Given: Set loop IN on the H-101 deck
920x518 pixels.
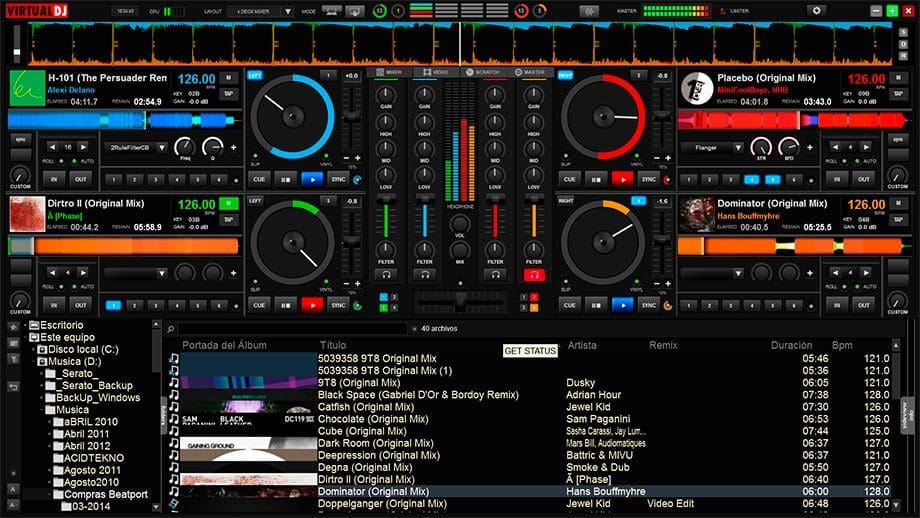Looking at the screenshot, I should (x=54, y=179).
